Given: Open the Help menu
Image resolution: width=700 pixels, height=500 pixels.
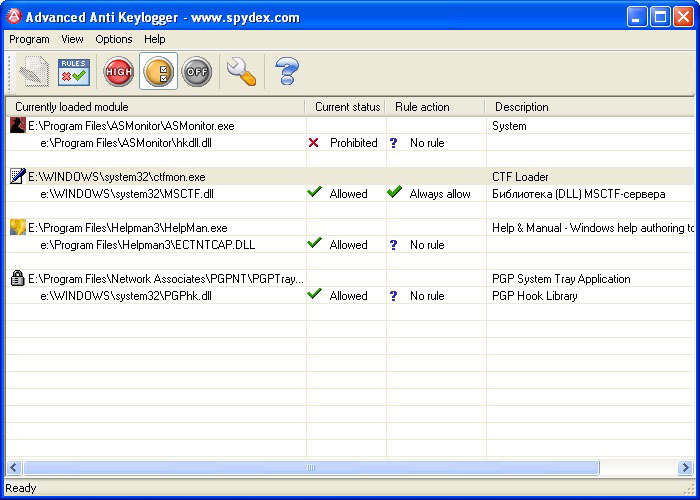Looking at the screenshot, I should pos(154,39).
